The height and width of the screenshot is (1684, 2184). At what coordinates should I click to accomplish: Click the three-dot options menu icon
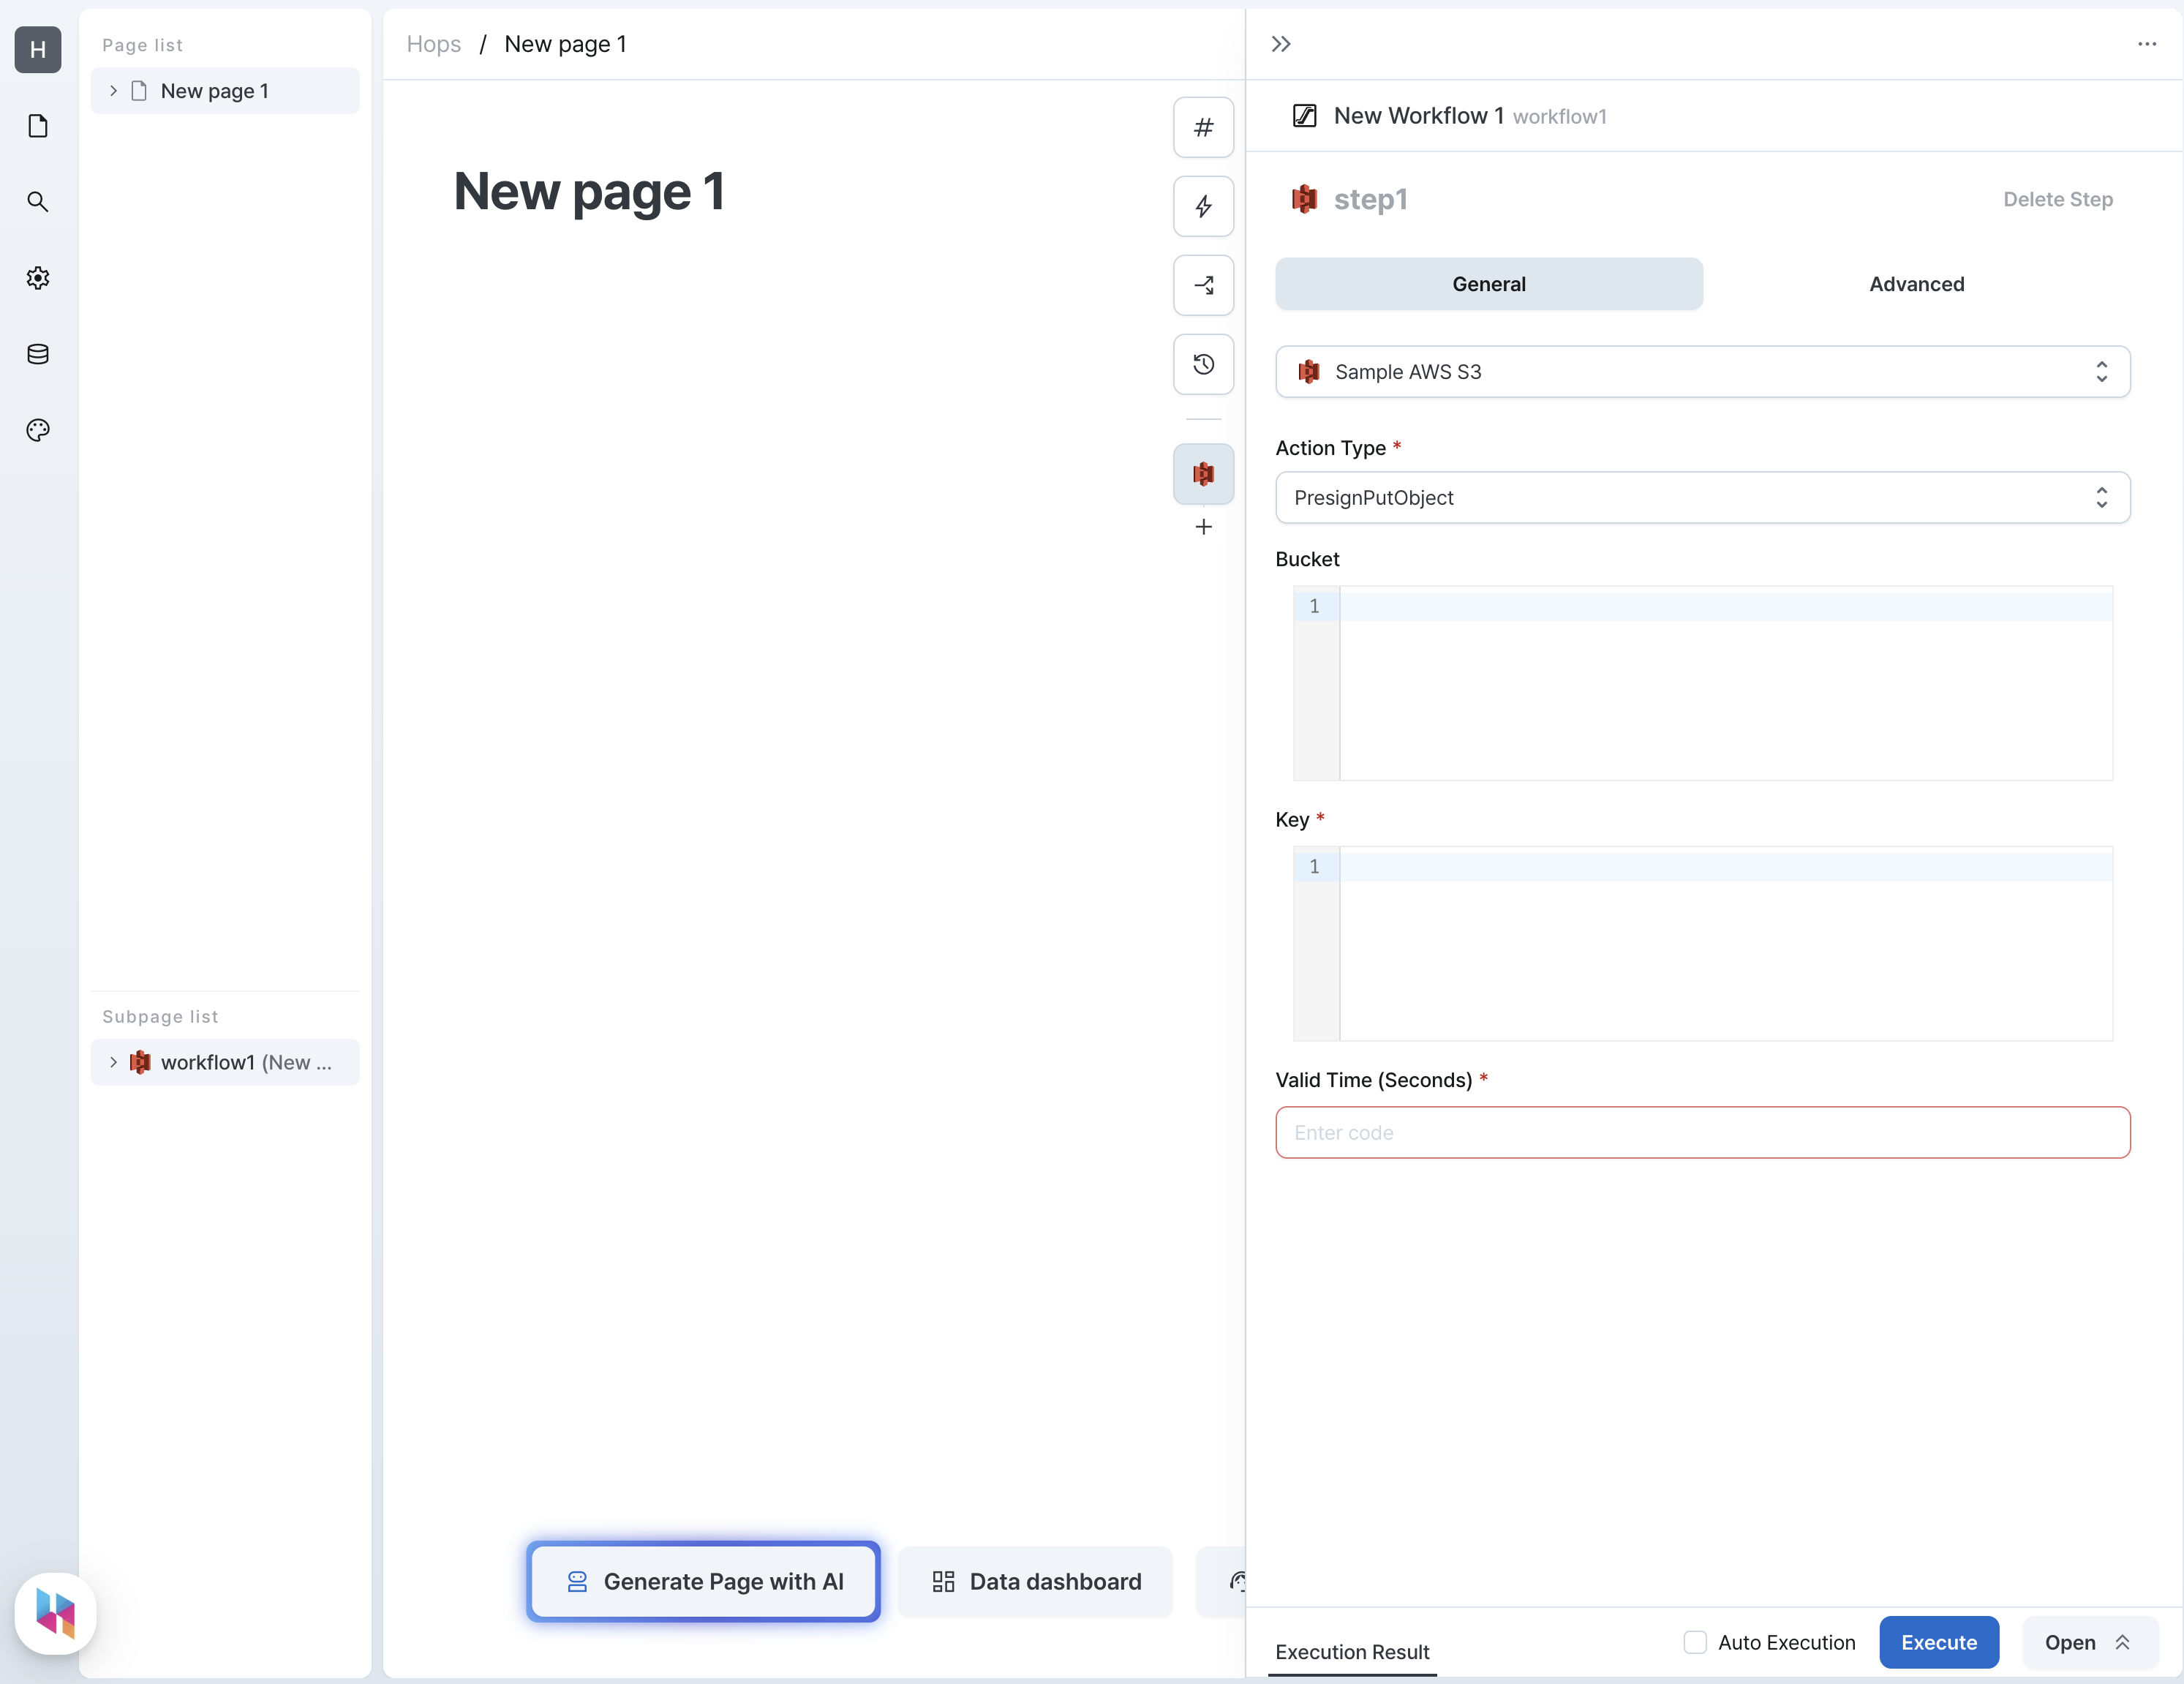click(x=2147, y=44)
